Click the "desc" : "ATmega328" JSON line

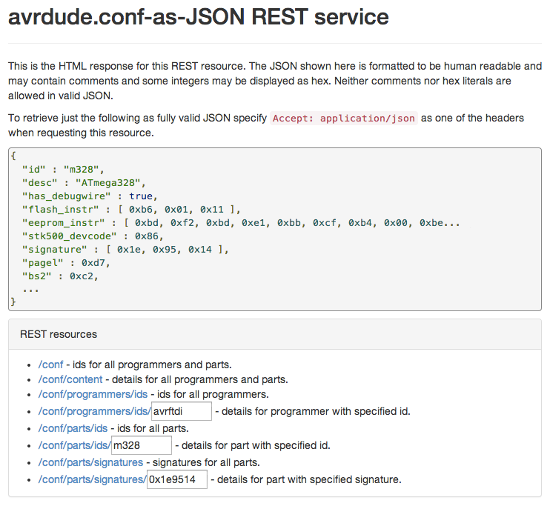[84, 183]
